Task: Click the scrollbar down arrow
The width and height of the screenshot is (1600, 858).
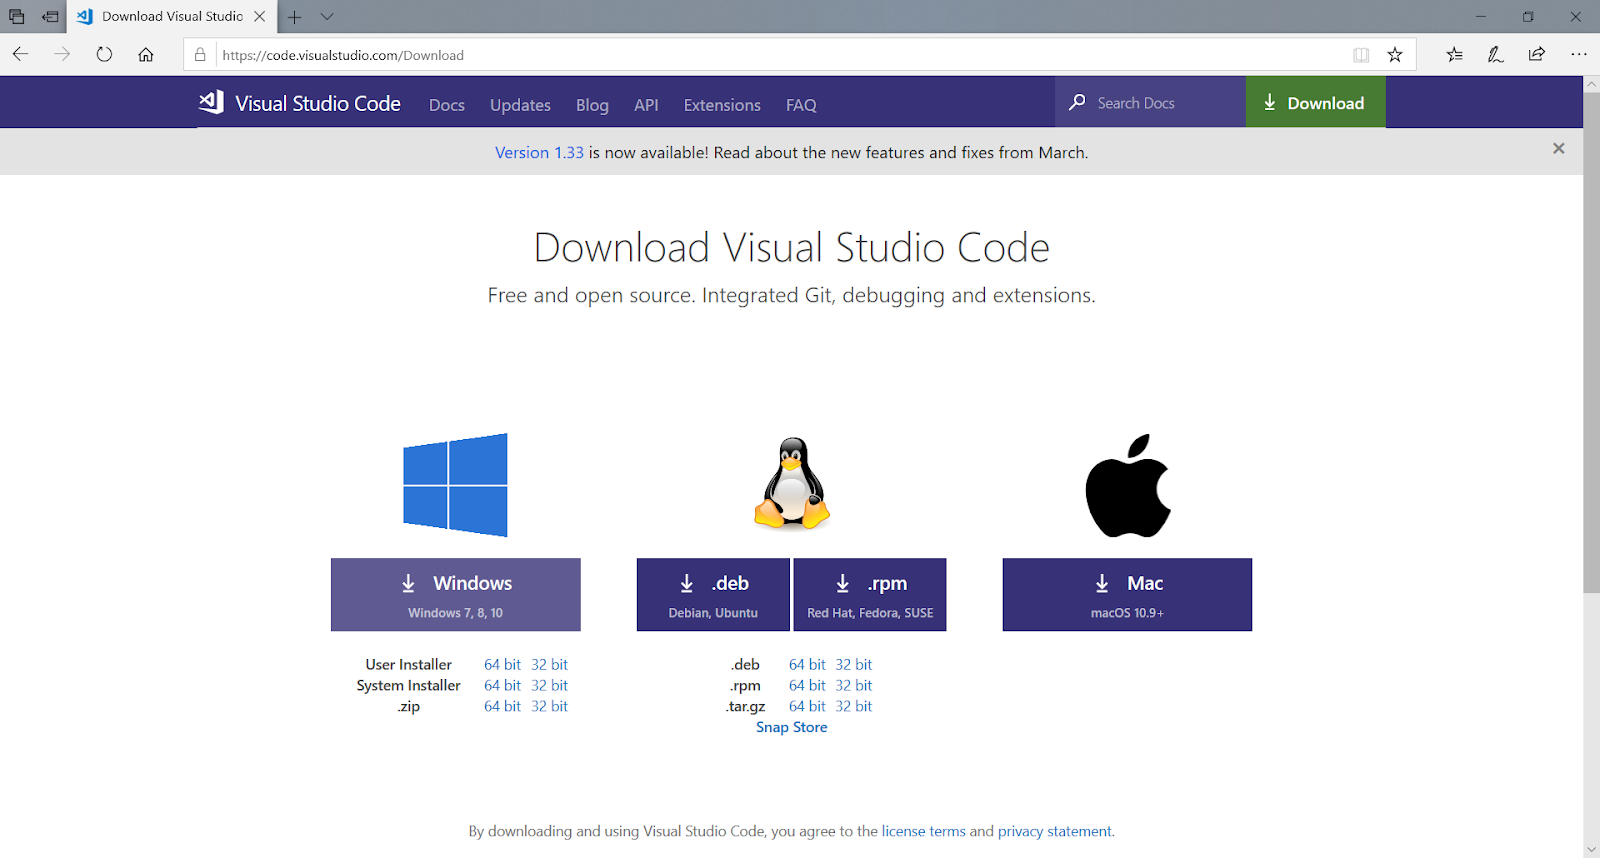Action: (1591, 850)
